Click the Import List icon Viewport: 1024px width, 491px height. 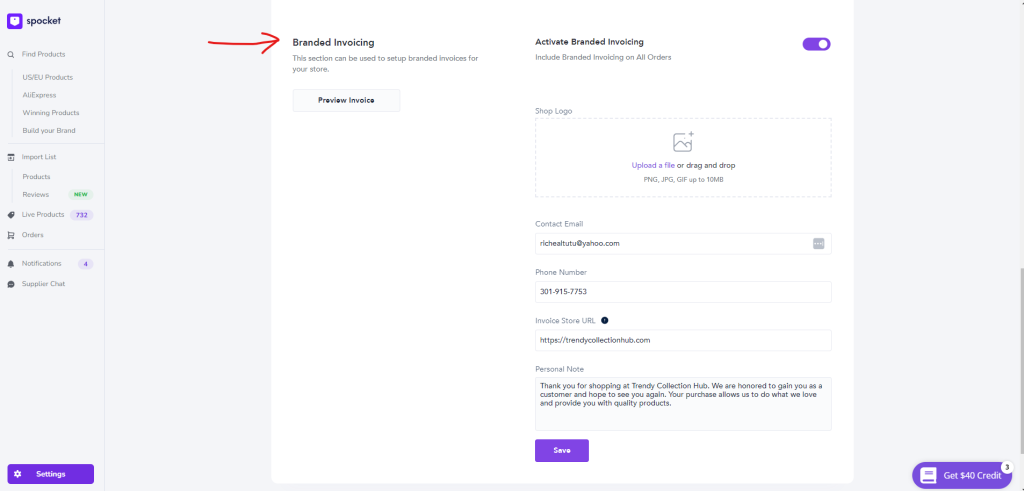point(11,157)
